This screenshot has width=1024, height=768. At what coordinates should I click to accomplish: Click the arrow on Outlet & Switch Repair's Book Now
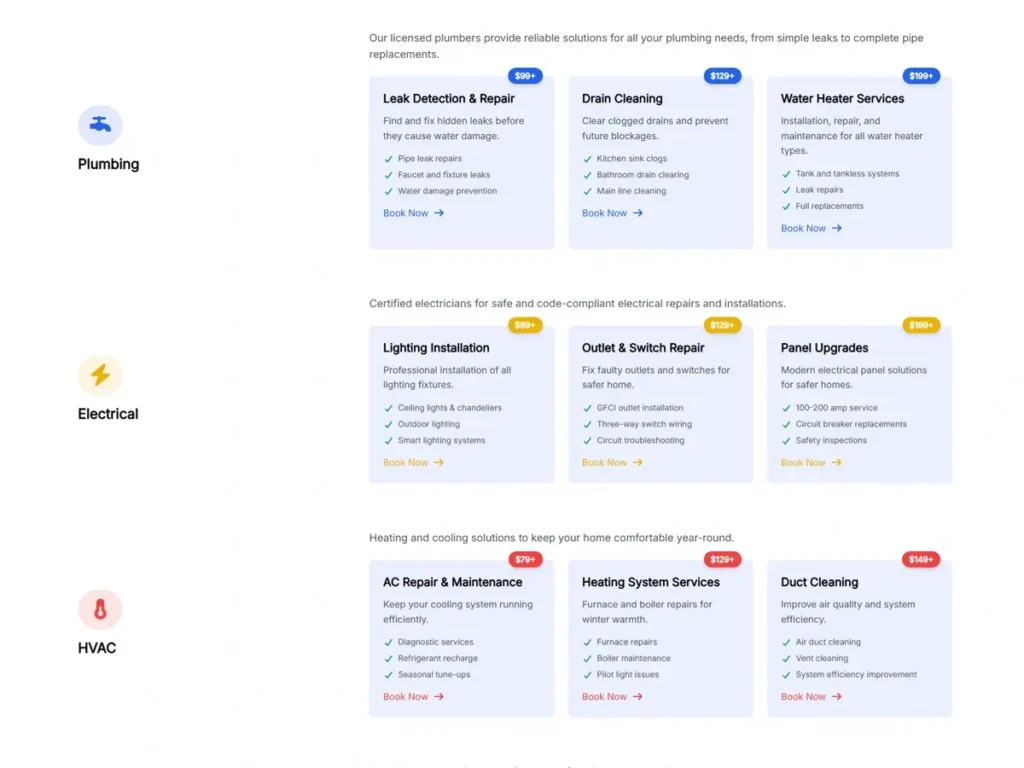(635, 462)
